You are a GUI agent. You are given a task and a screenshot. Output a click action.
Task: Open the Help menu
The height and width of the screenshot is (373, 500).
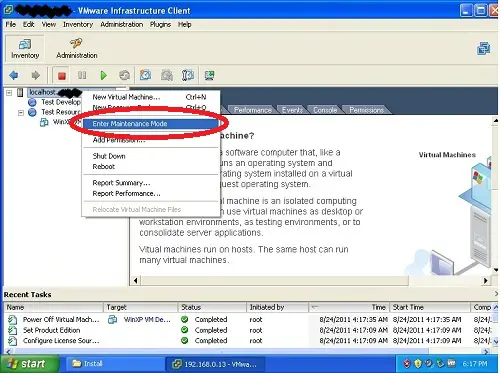184,24
